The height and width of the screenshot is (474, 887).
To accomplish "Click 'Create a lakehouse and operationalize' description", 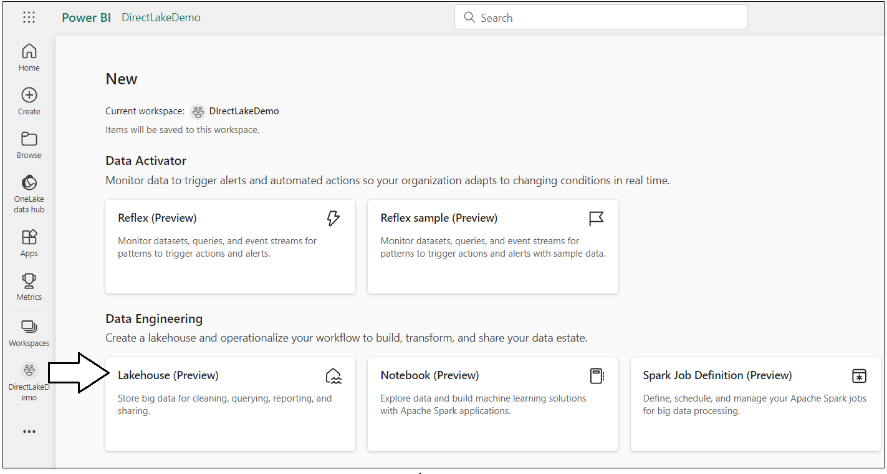I will pos(346,338).
